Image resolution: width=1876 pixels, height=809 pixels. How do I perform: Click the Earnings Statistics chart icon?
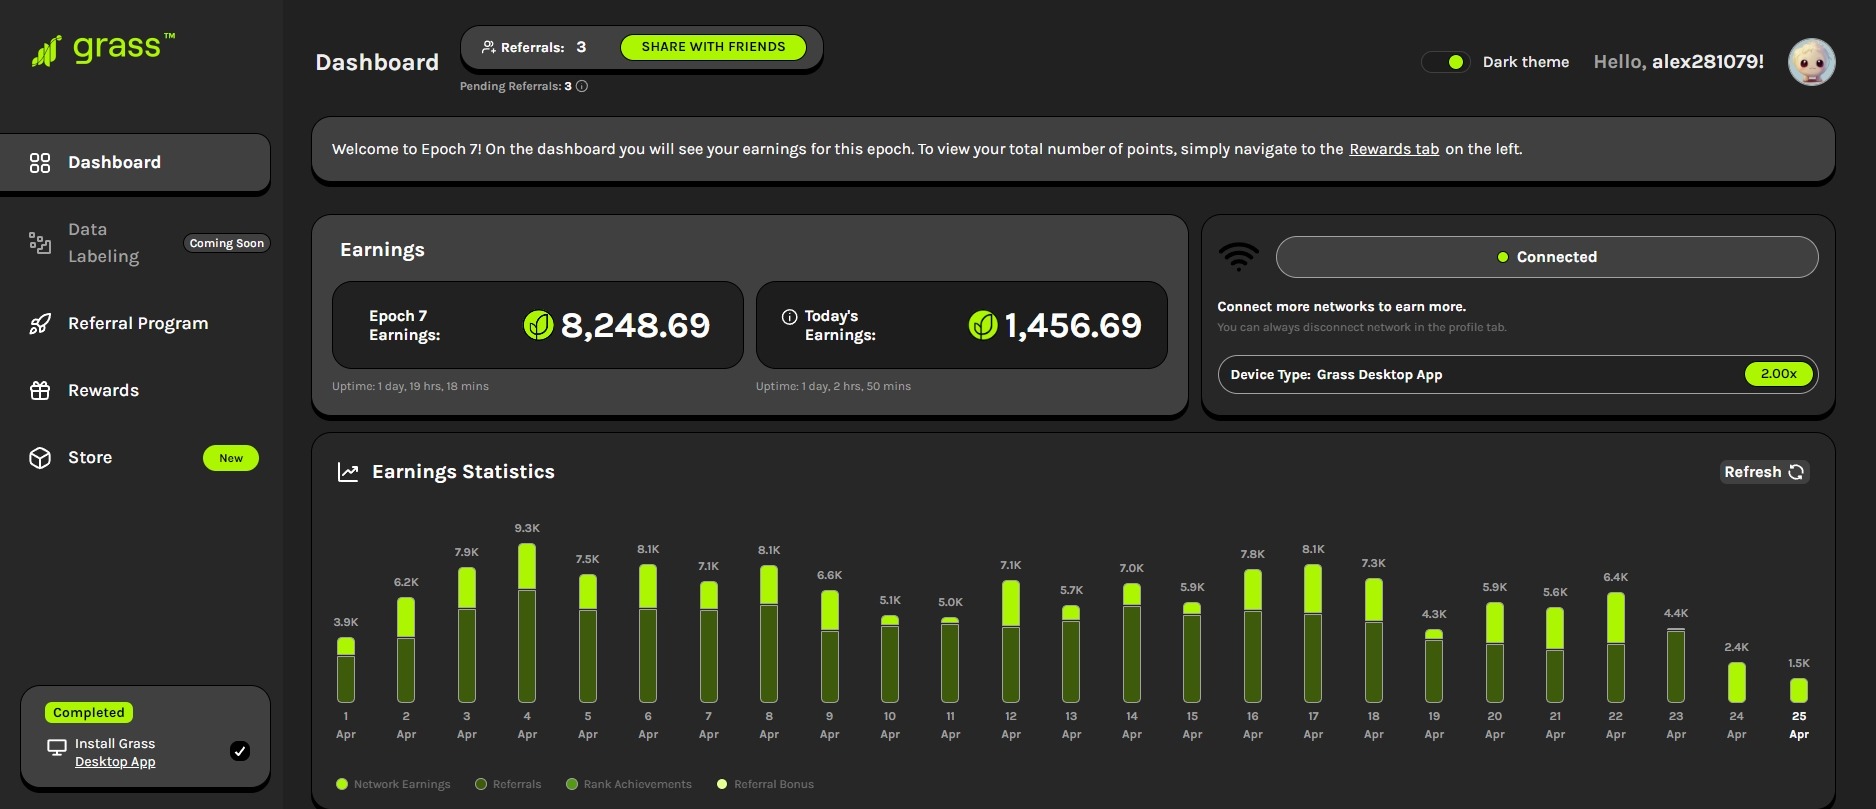pyautogui.click(x=348, y=472)
